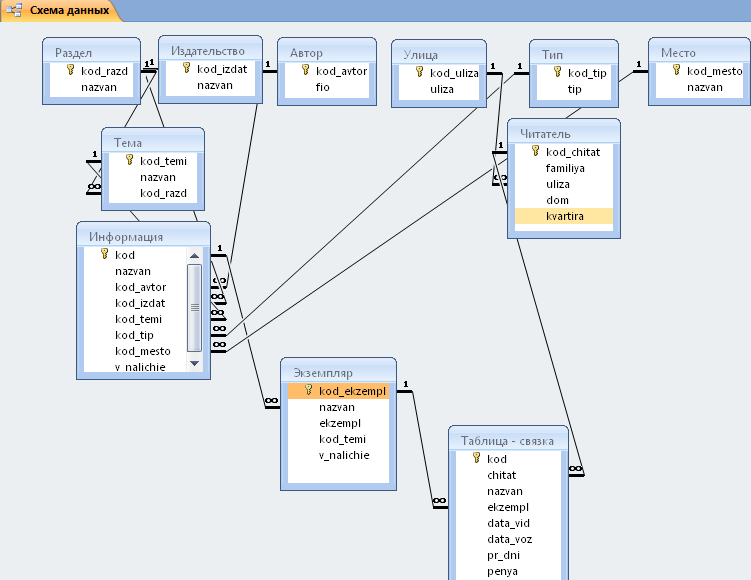Viewport: 751px width, 580px height.
Task: Click key icon beside kod in Таблица - связка
Action: click(x=476, y=458)
